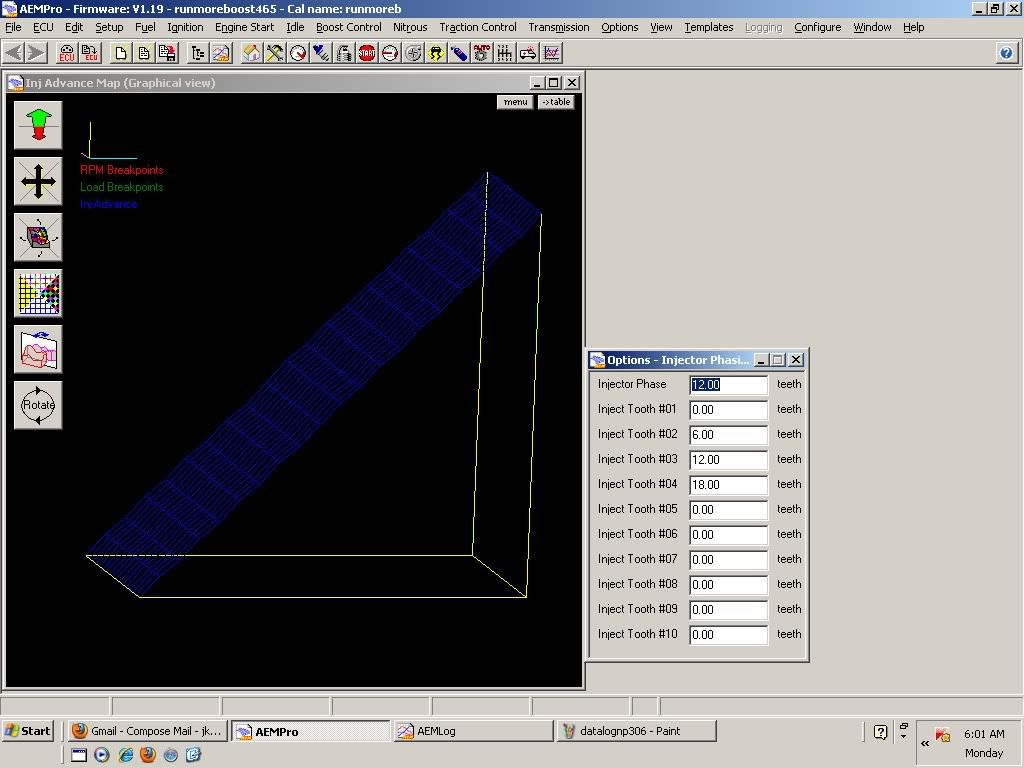Click the chart logging toolbar icon

tap(551, 53)
